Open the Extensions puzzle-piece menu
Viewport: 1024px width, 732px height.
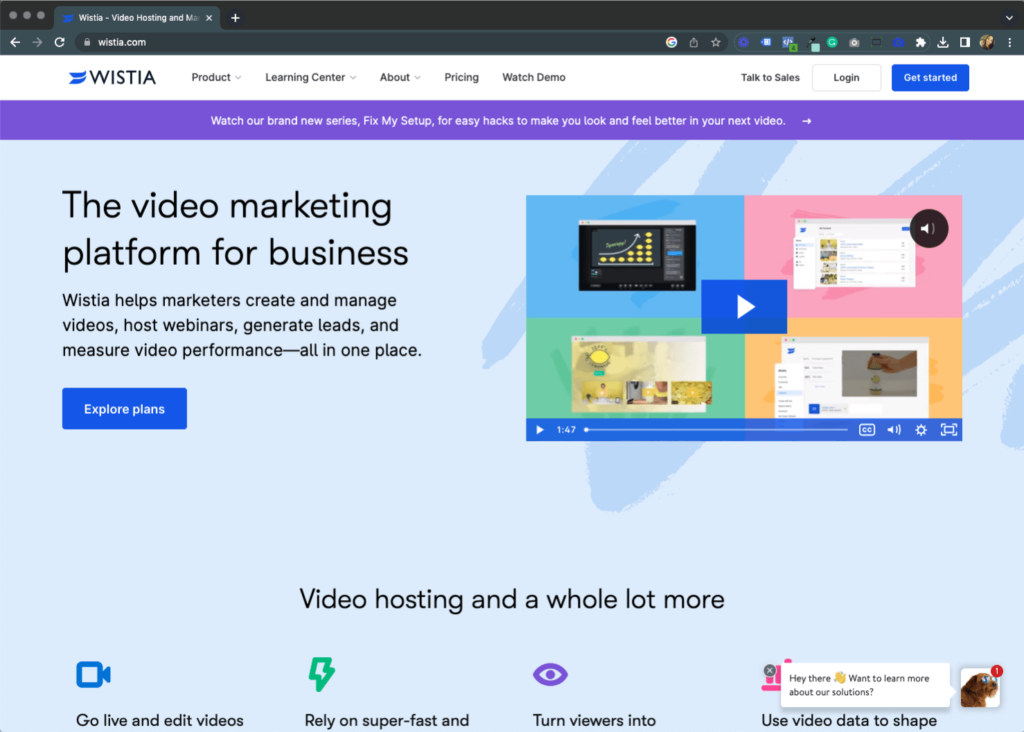coord(920,42)
